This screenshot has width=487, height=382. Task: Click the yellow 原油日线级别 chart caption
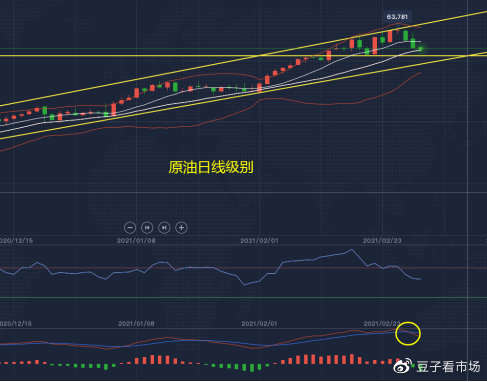point(211,167)
